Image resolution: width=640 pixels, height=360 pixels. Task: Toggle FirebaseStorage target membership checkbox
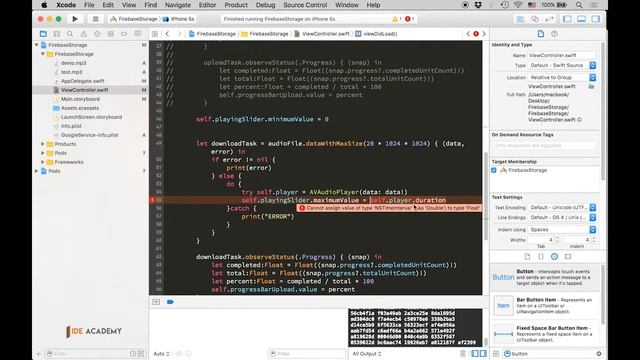494,170
